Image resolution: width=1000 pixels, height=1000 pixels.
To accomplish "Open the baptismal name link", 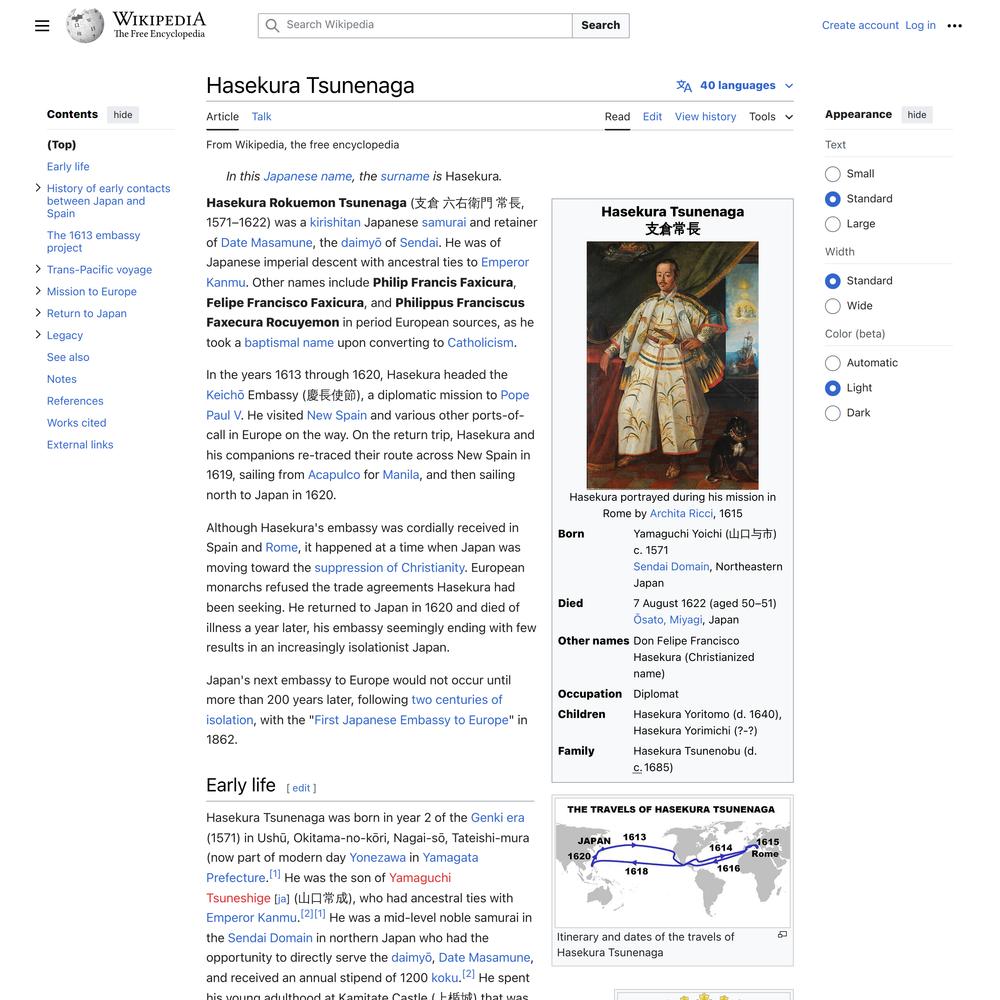I will point(289,342).
